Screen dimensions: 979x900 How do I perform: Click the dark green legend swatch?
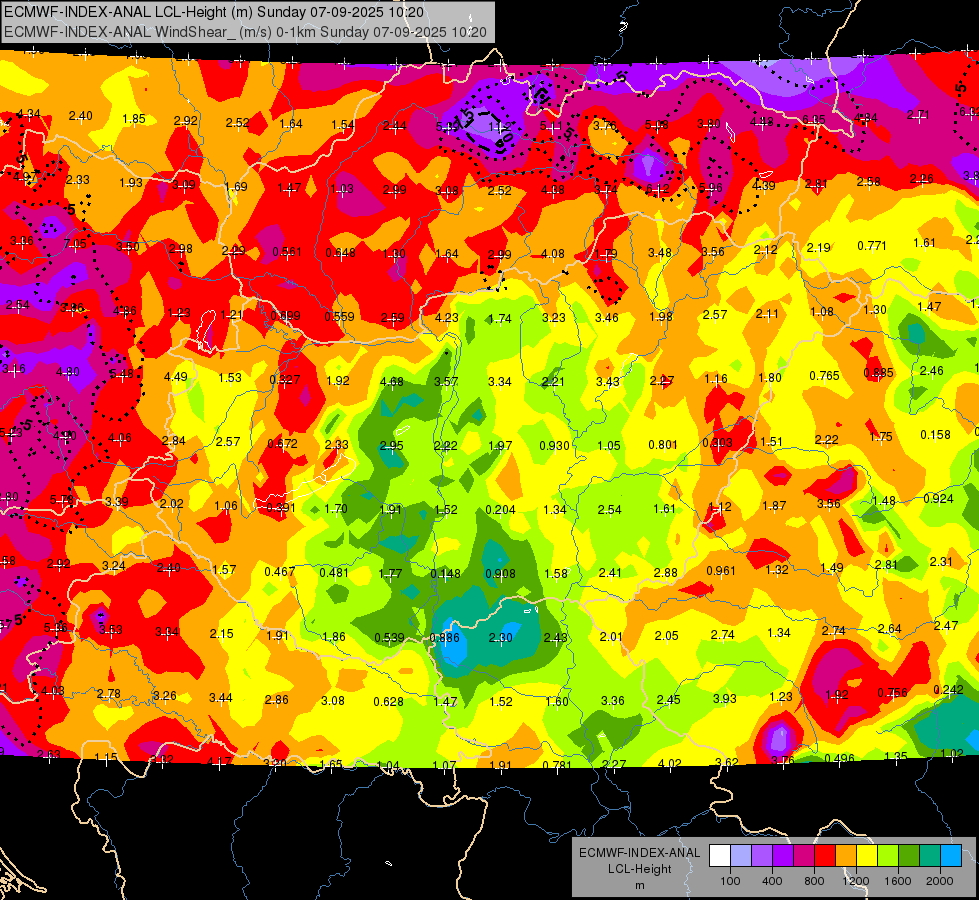pyautogui.click(x=909, y=856)
